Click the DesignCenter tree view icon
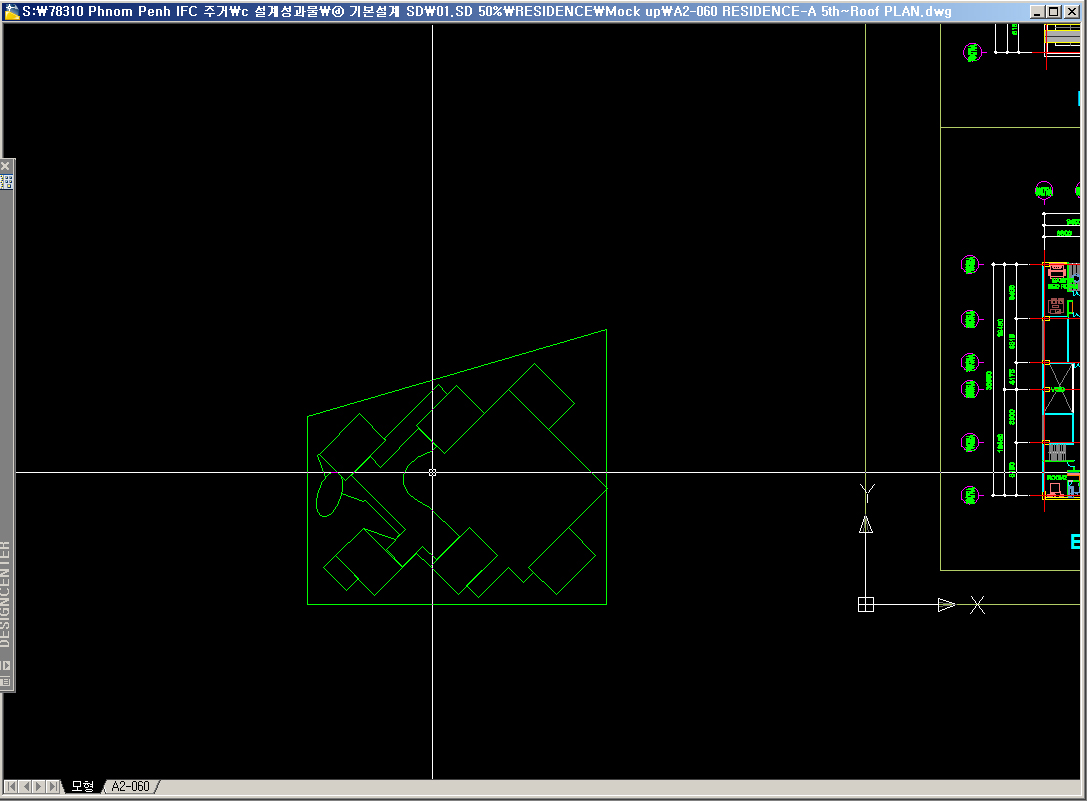Image resolution: width=1087 pixels, height=801 pixels. click(x=6, y=182)
